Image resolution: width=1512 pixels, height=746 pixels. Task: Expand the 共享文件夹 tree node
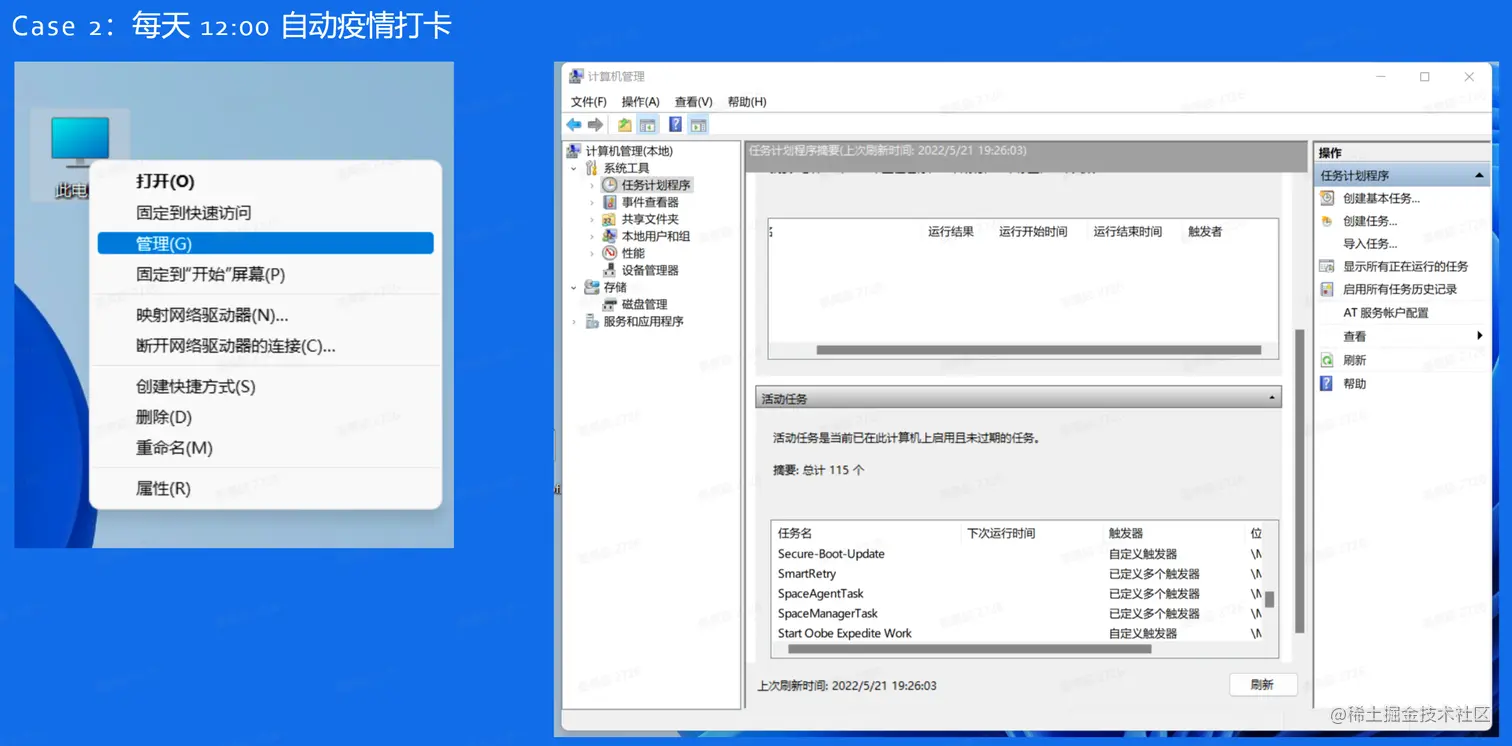pyautogui.click(x=592, y=219)
